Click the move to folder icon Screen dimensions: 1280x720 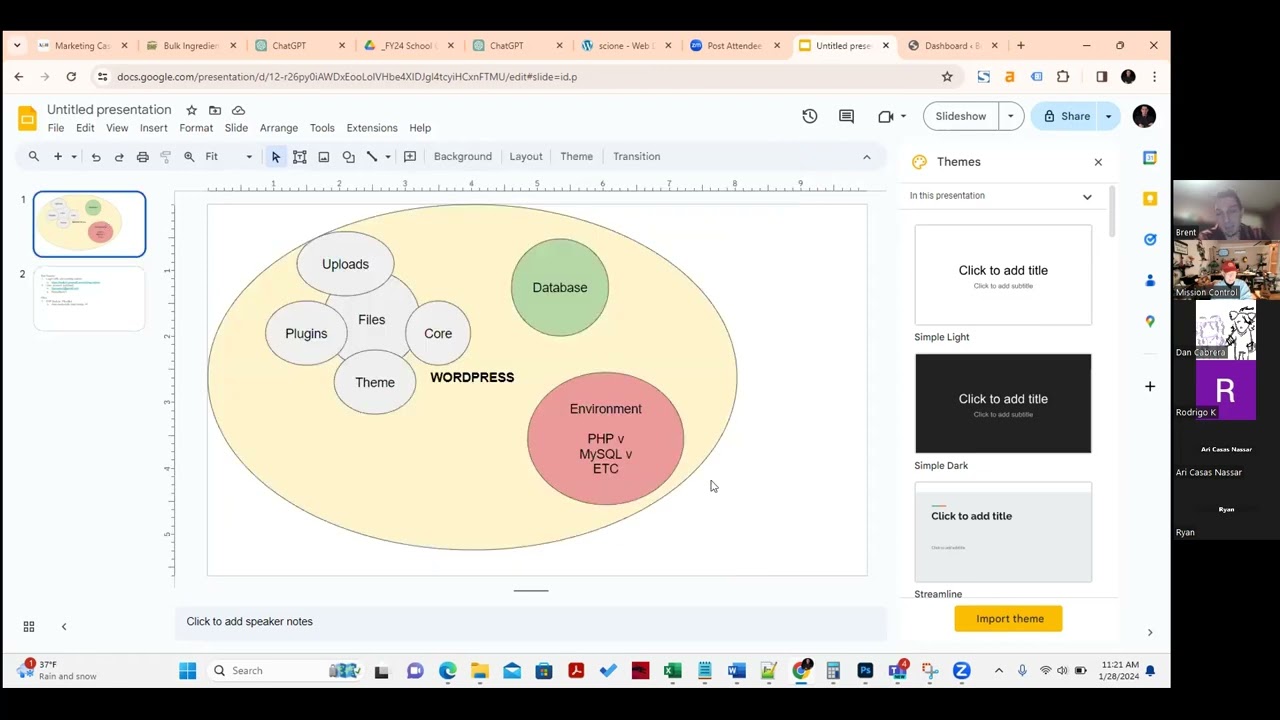point(215,110)
